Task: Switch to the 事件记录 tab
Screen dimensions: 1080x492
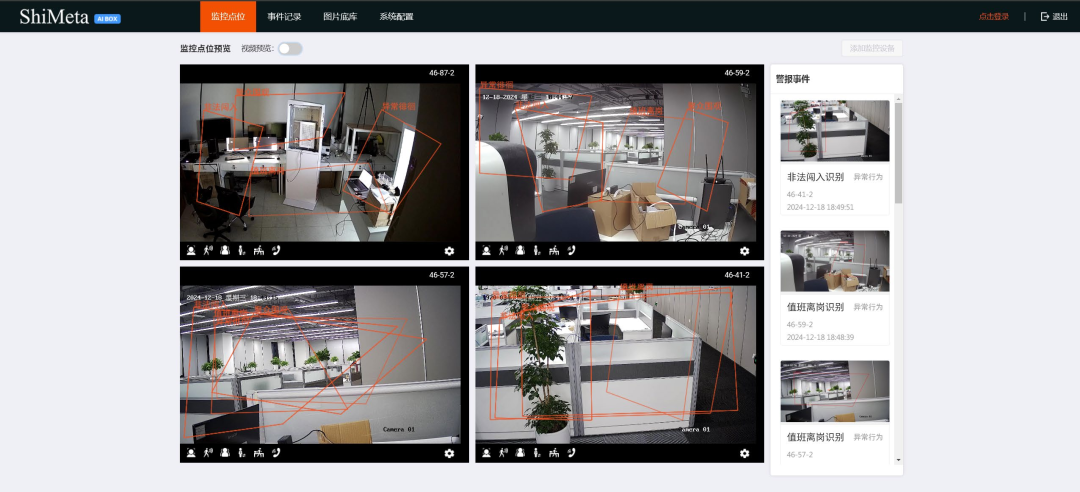Action: pos(284,17)
